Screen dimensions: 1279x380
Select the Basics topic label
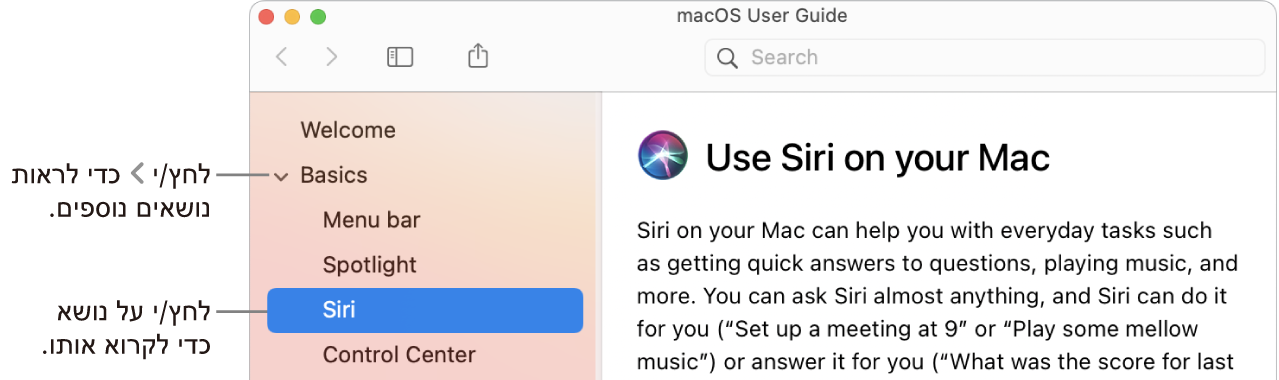(x=334, y=175)
